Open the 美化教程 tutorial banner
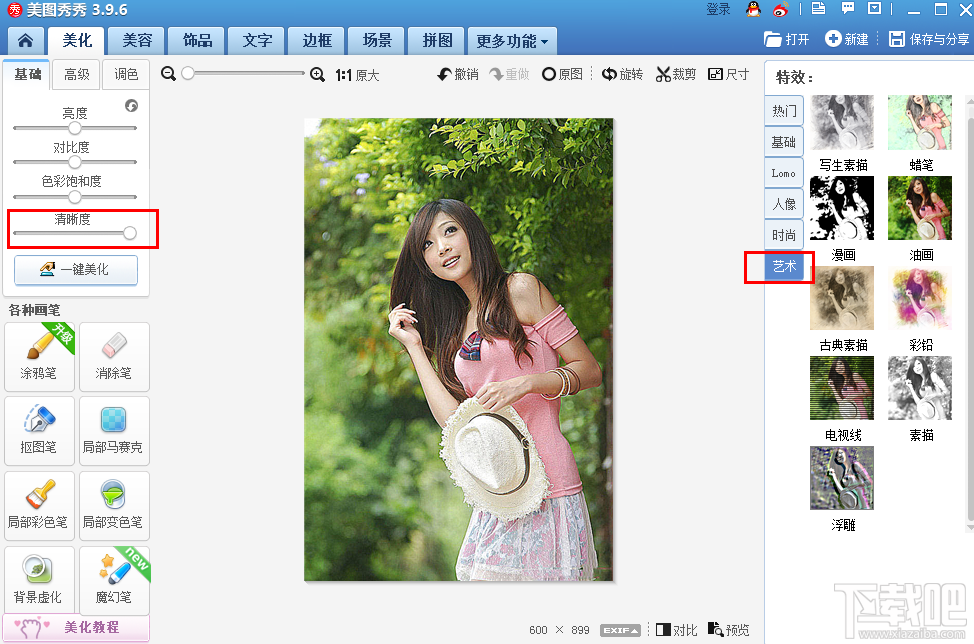Screen dimensions: 974x644 [76, 627]
